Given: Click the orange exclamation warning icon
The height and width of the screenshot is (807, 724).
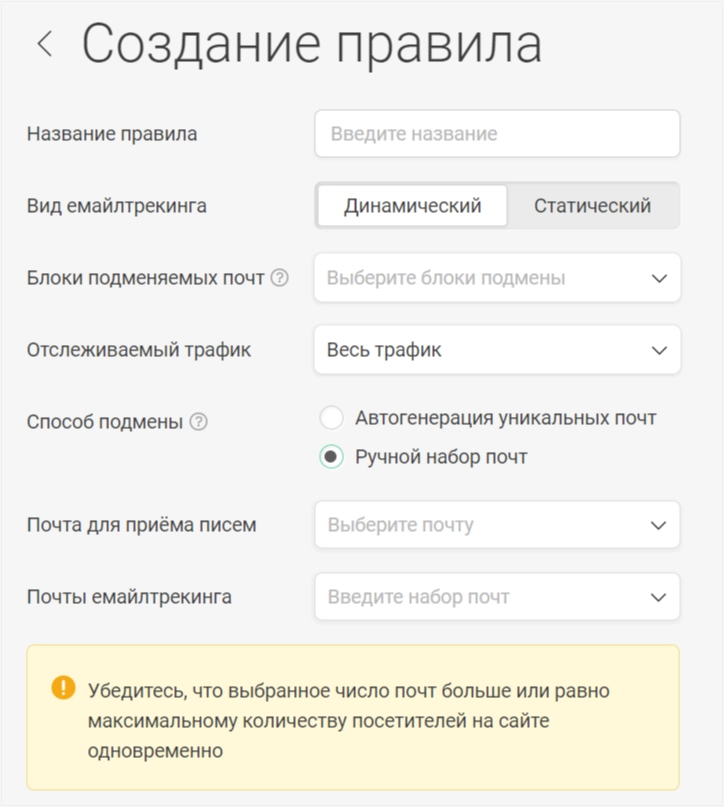Looking at the screenshot, I should click(x=63, y=688).
